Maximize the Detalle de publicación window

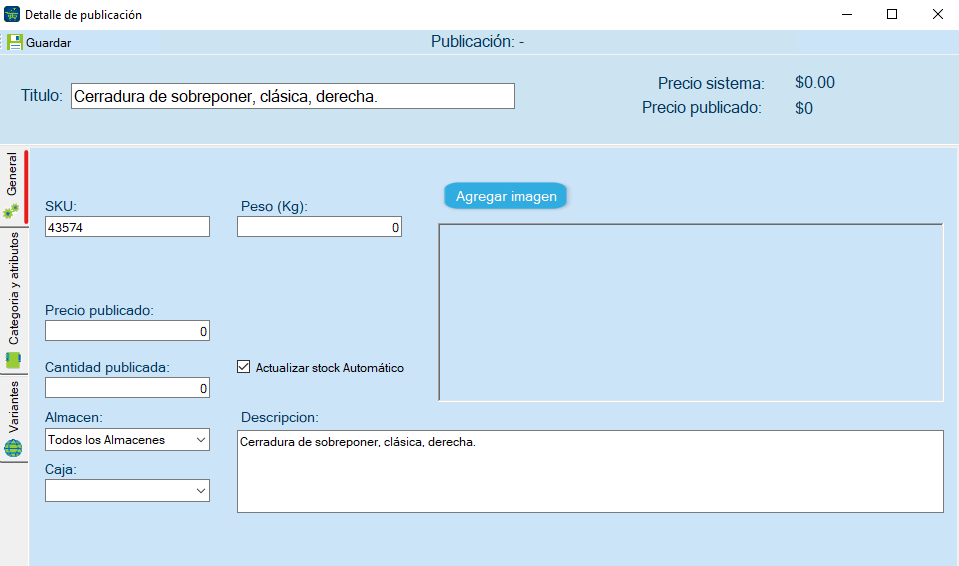(x=892, y=14)
